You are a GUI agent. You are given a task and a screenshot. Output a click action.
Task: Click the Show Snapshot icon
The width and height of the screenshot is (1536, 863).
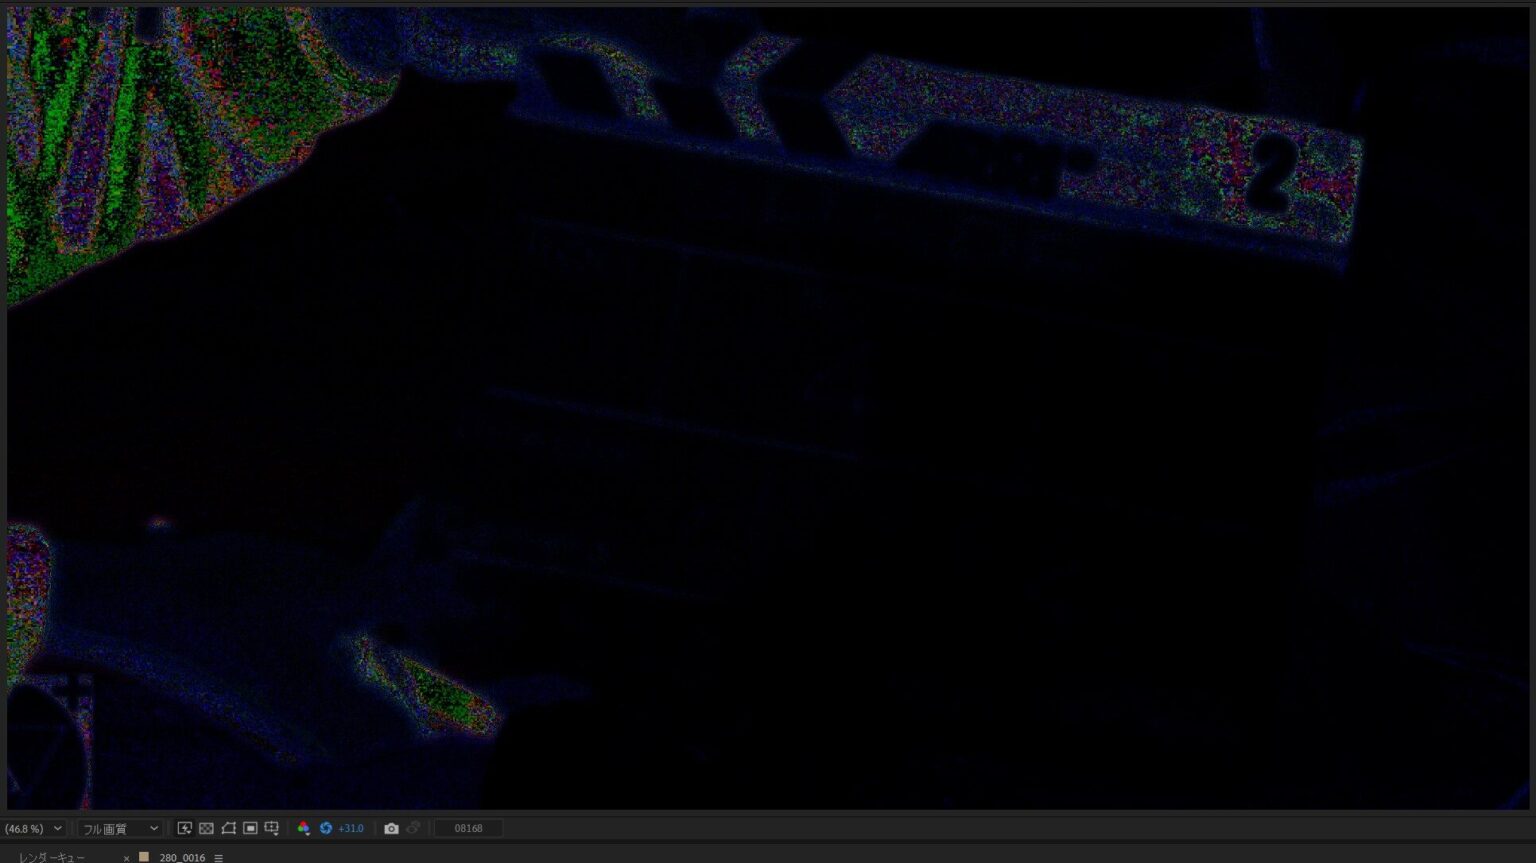[x=414, y=827]
